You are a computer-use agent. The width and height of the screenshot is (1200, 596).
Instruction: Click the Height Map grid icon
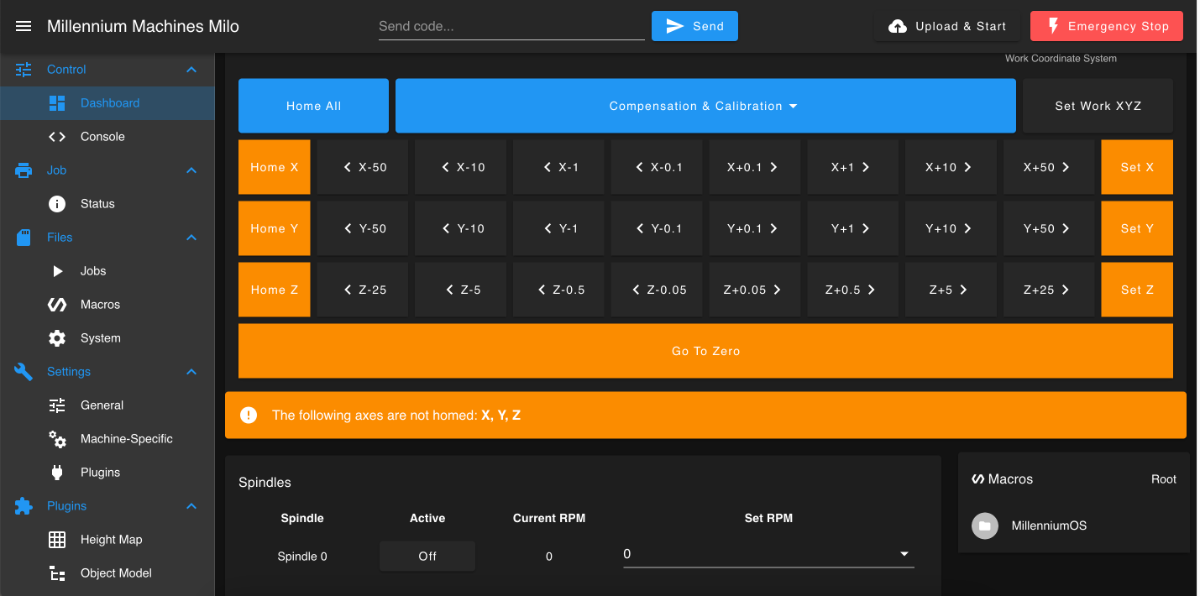(57, 539)
